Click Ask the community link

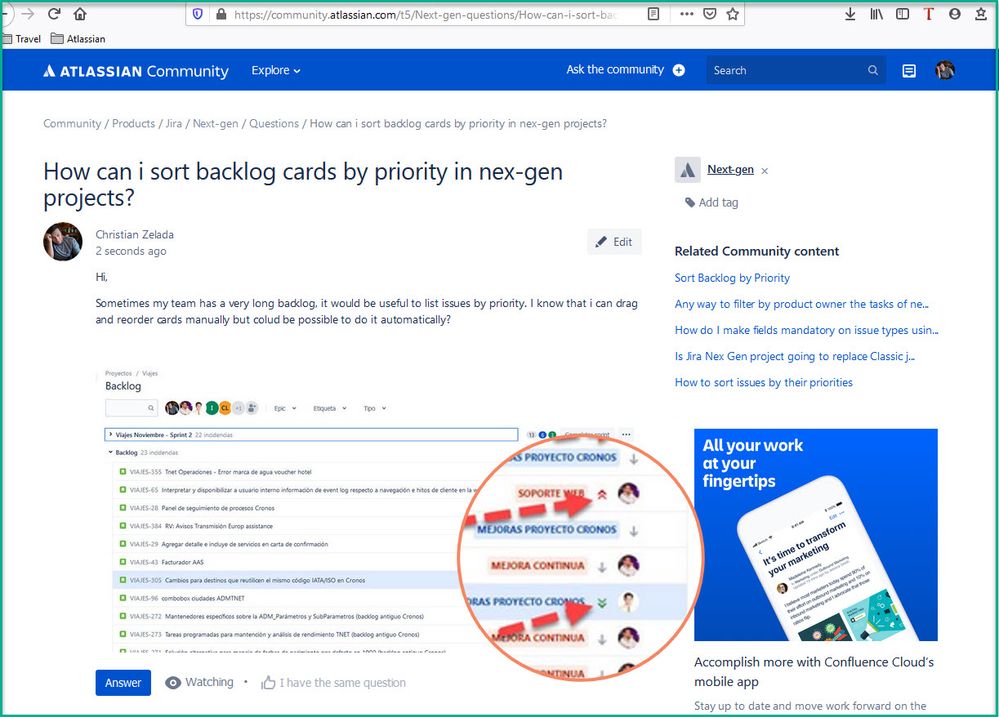615,69
